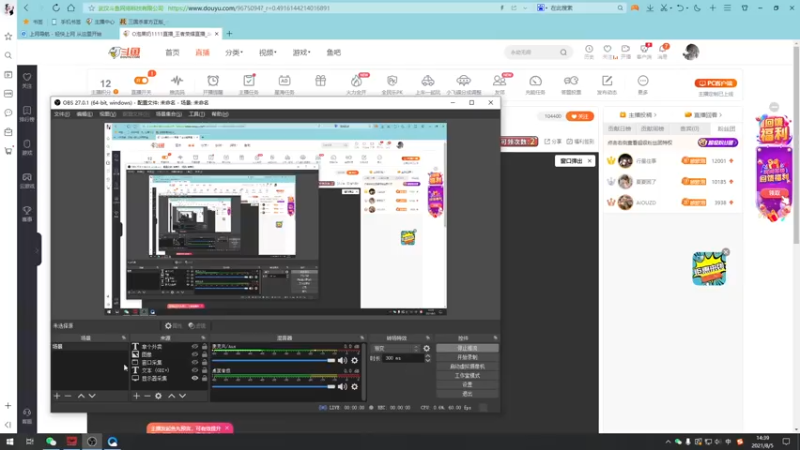Open the gauge task icon in Douyu toolbar
This screenshot has width=800, height=450.
tap(535, 81)
